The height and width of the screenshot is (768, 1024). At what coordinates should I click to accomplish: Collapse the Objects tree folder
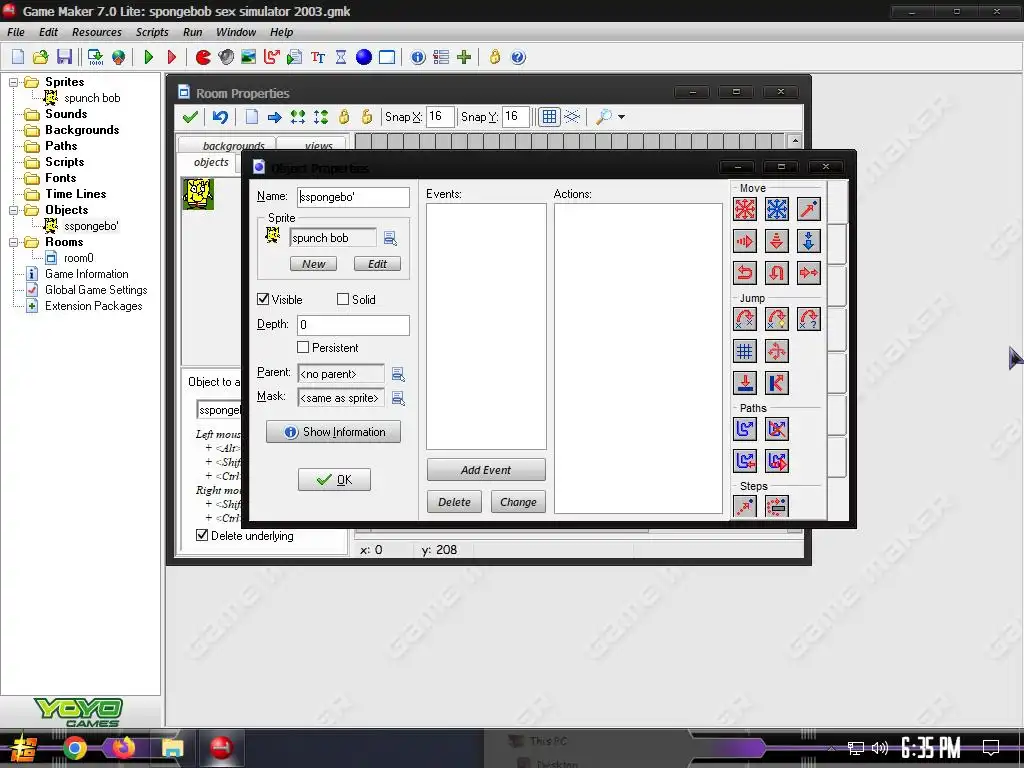(13, 210)
